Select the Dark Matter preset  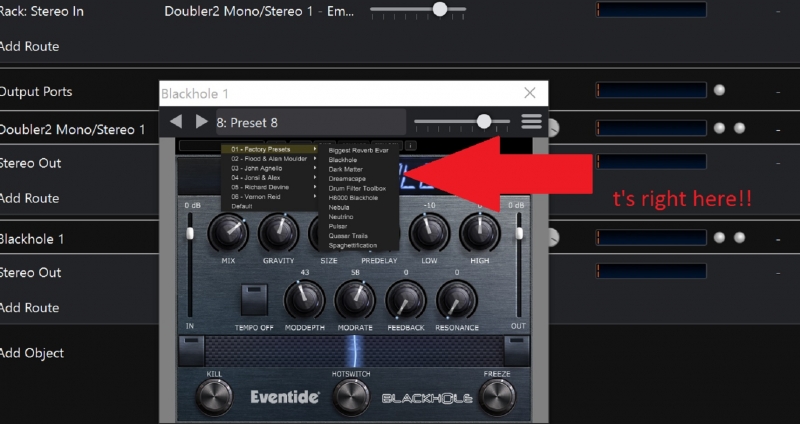coord(345,169)
